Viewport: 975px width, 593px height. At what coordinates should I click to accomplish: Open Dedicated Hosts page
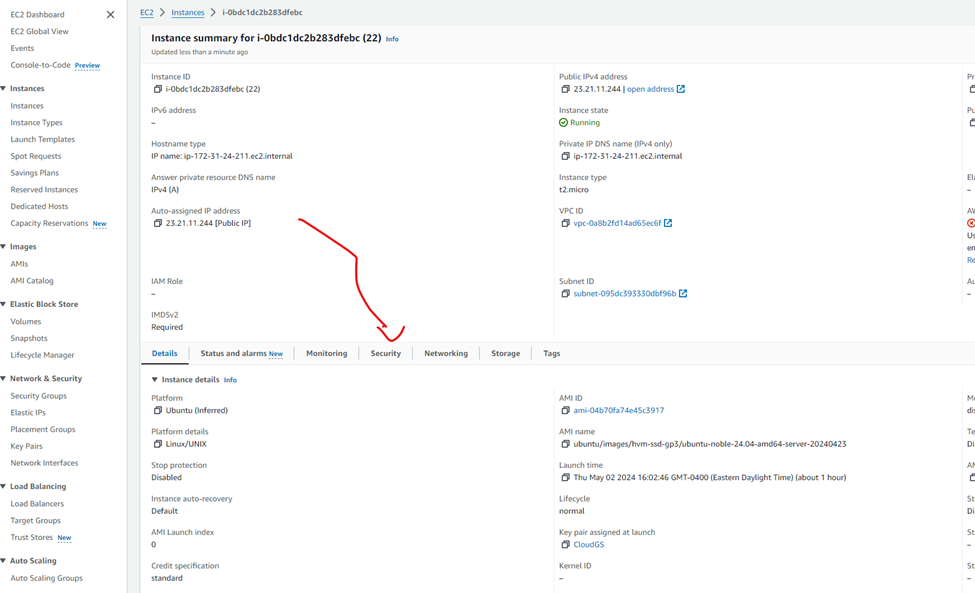pos(39,206)
